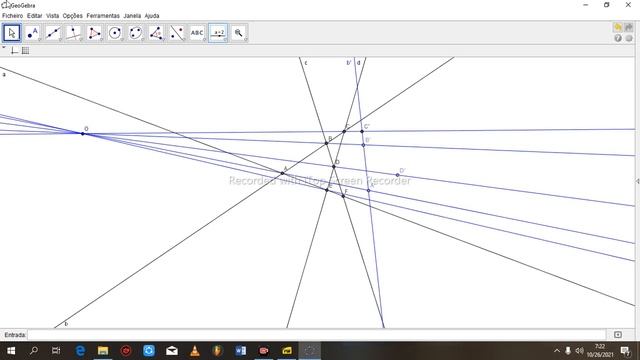Launch Microsoft Edge from the taskbar

(x=80, y=351)
